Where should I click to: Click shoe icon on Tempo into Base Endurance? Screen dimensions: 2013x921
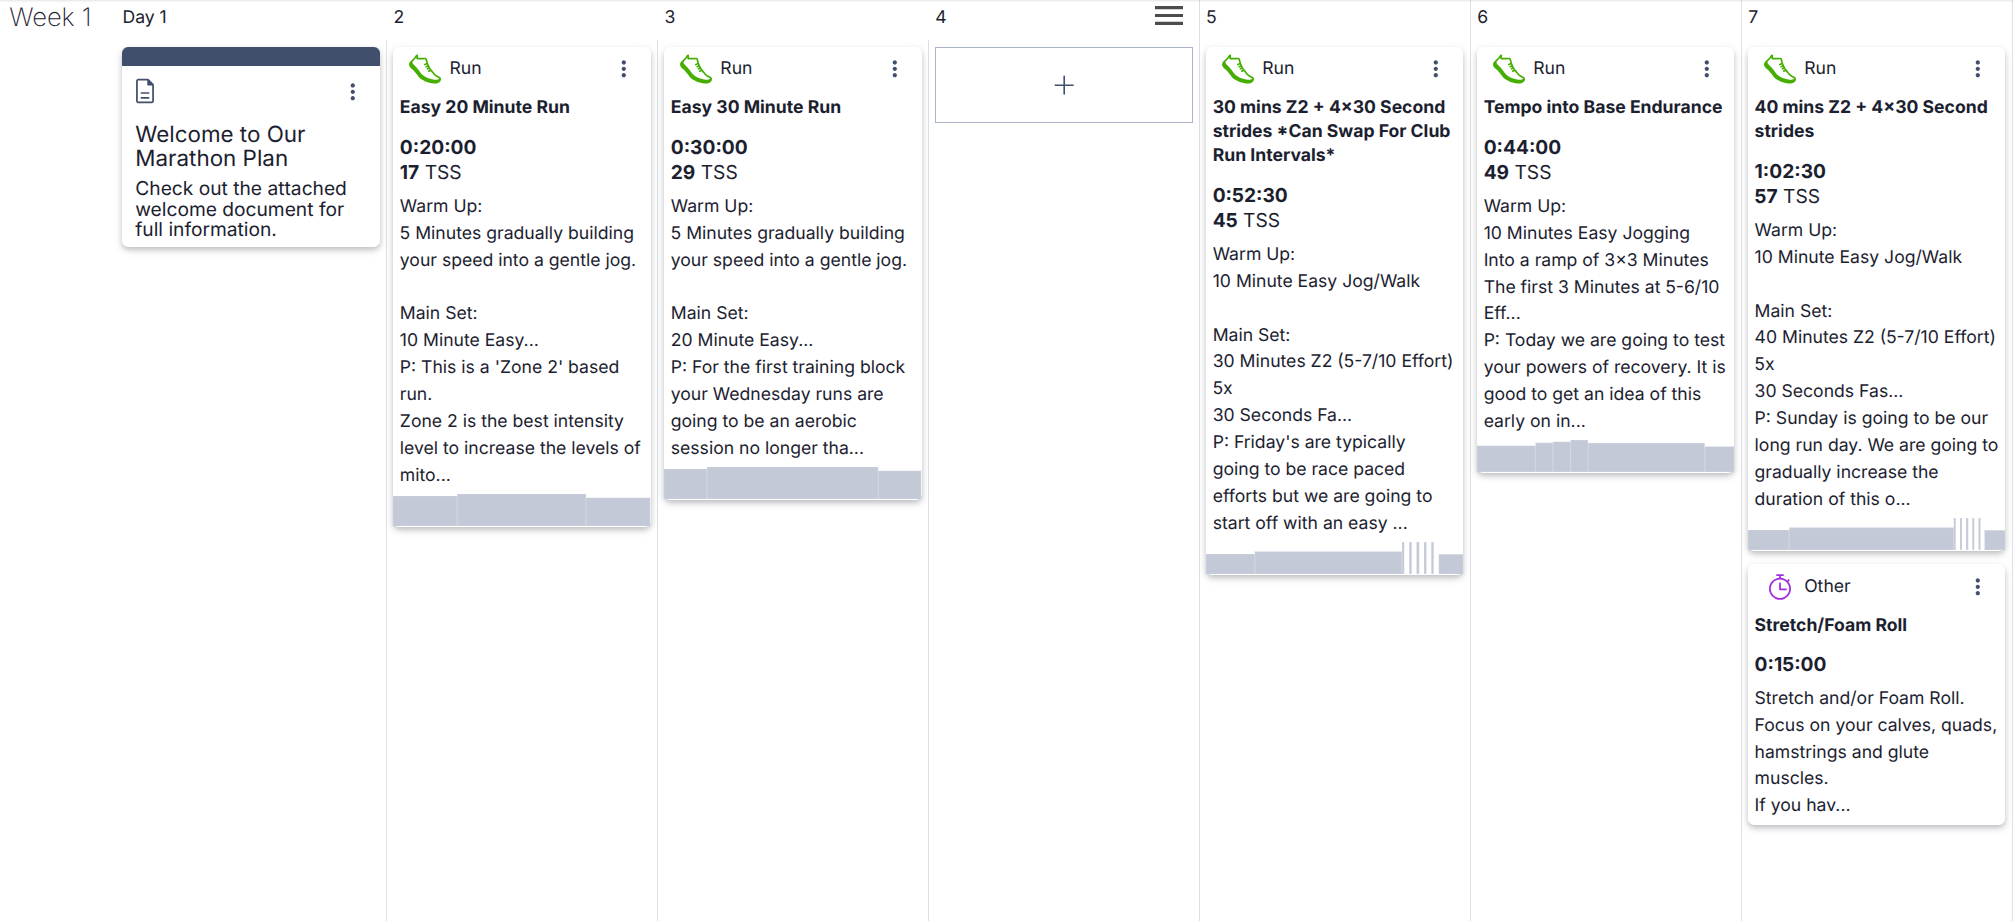click(x=1509, y=69)
